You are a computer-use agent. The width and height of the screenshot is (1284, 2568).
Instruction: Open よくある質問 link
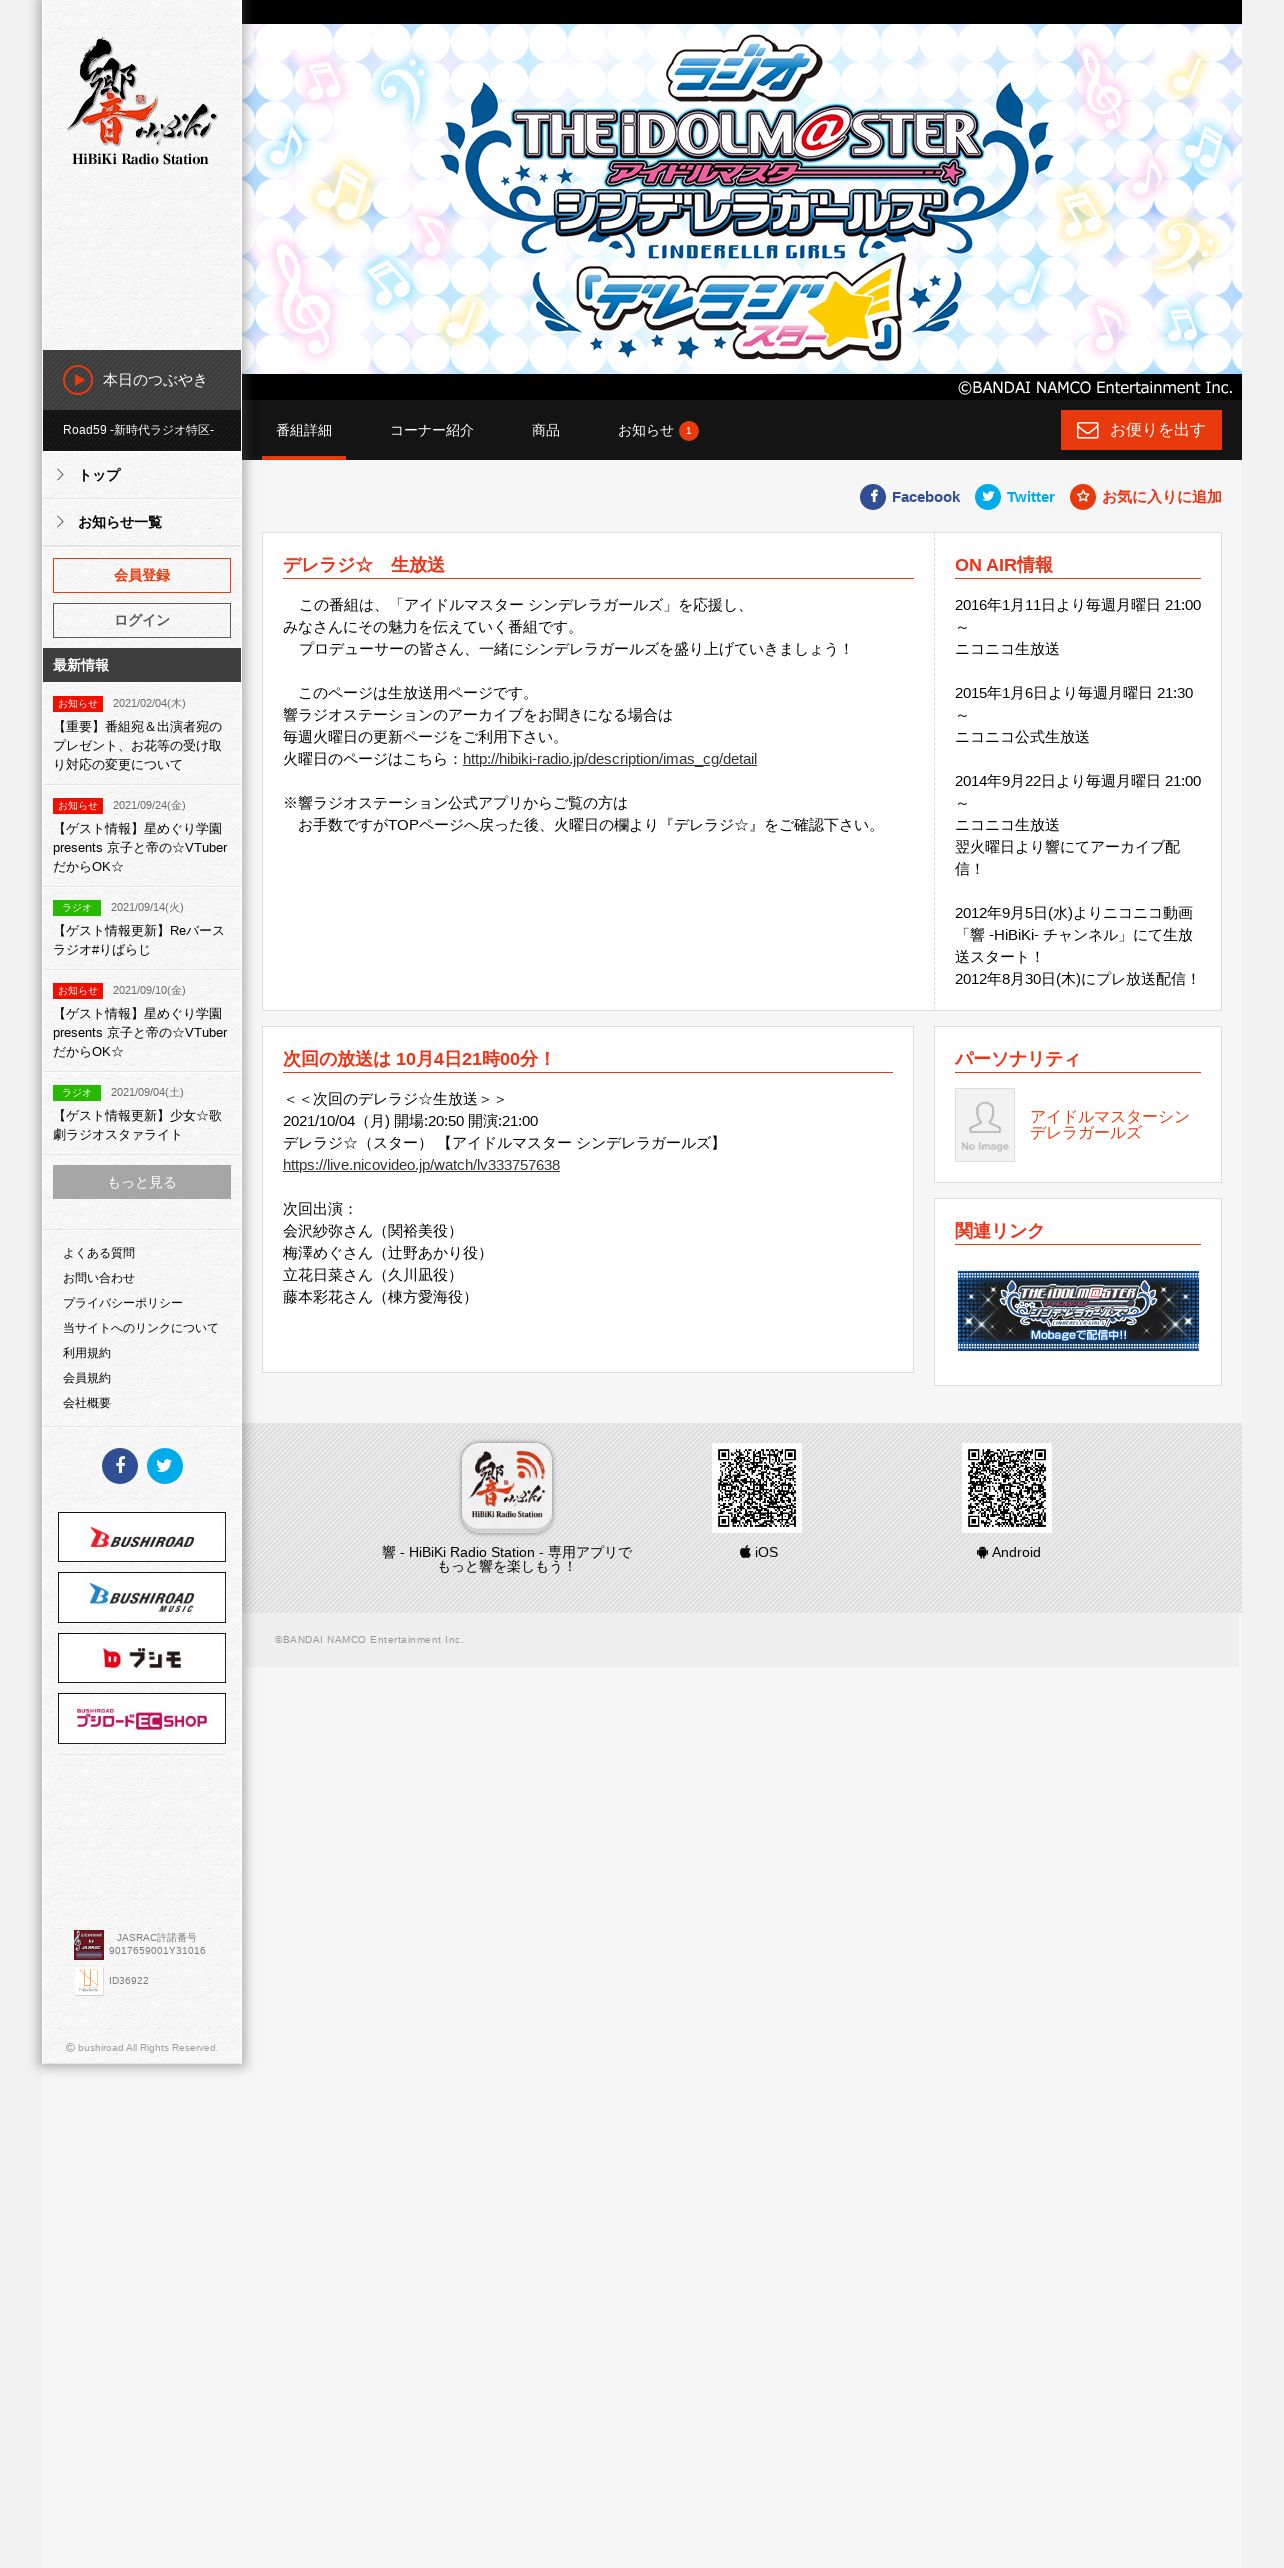coord(99,1253)
